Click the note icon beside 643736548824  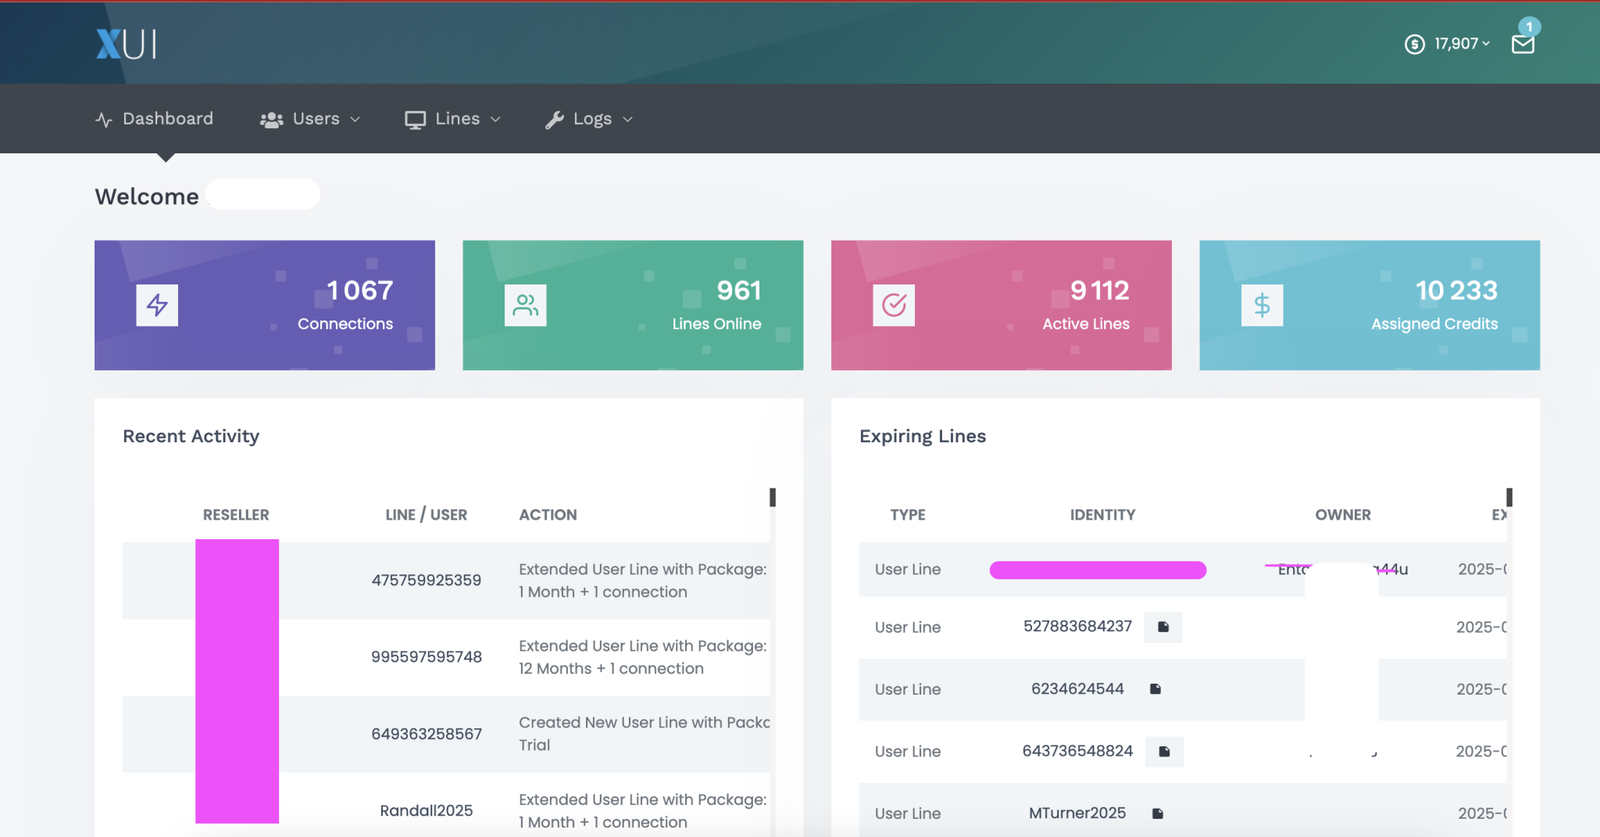1164,751
